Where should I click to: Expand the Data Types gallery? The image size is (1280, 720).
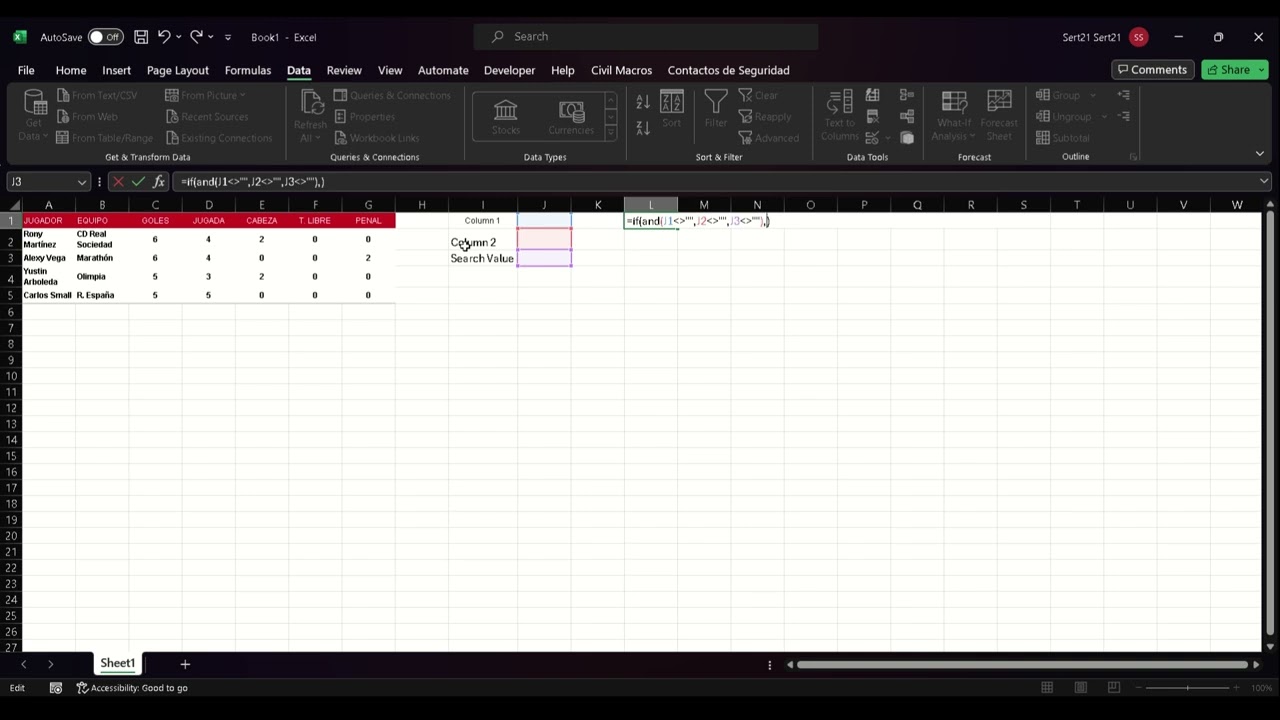pos(610,133)
